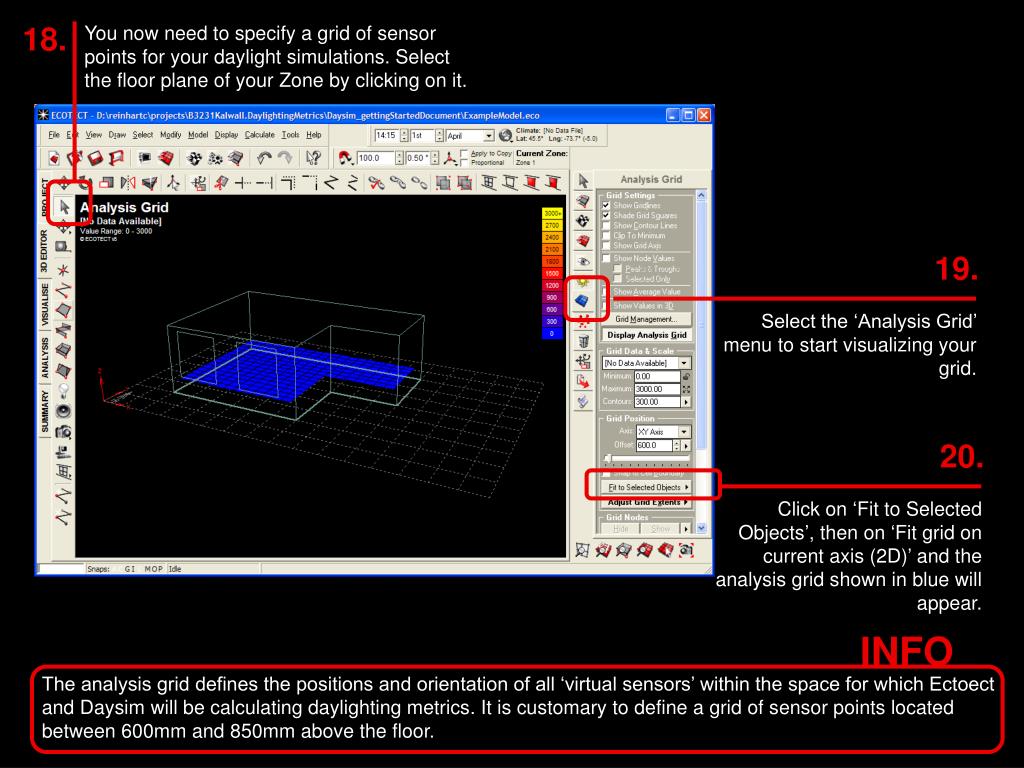1024x768 pixels.
Task: Click the context Help question-mark cursor icon
Action: click(313, 158)
